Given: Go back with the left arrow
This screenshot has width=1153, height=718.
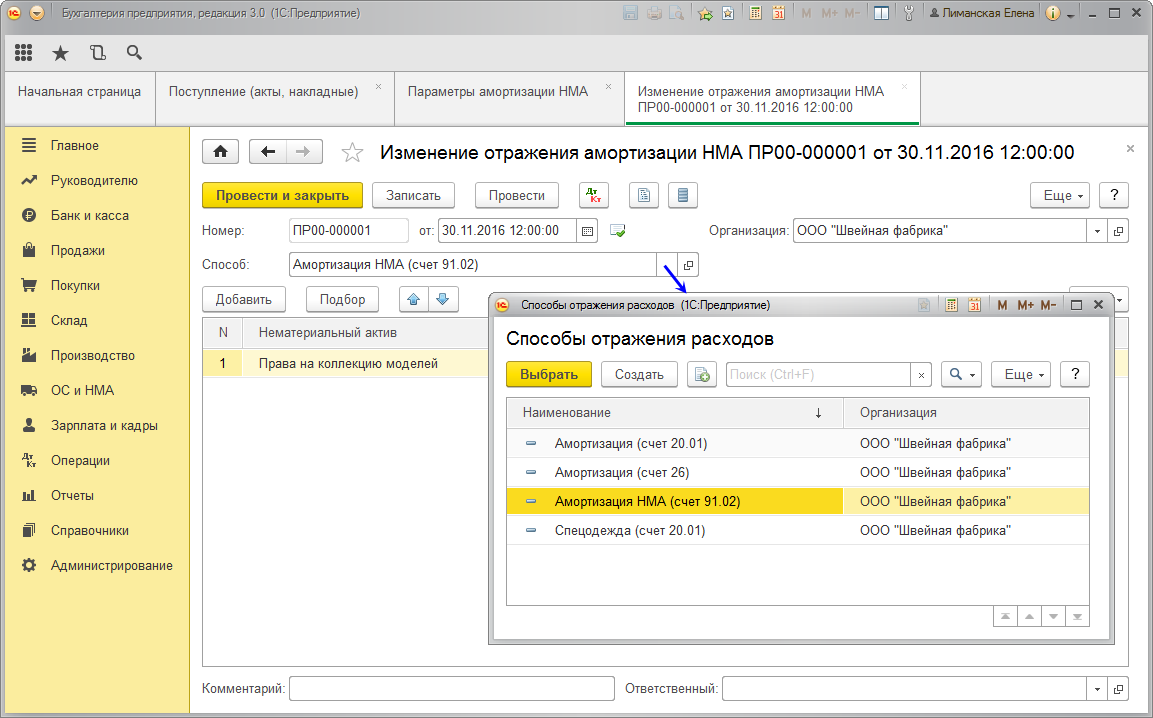Looking at the screenshot, I should pos(268,152).
